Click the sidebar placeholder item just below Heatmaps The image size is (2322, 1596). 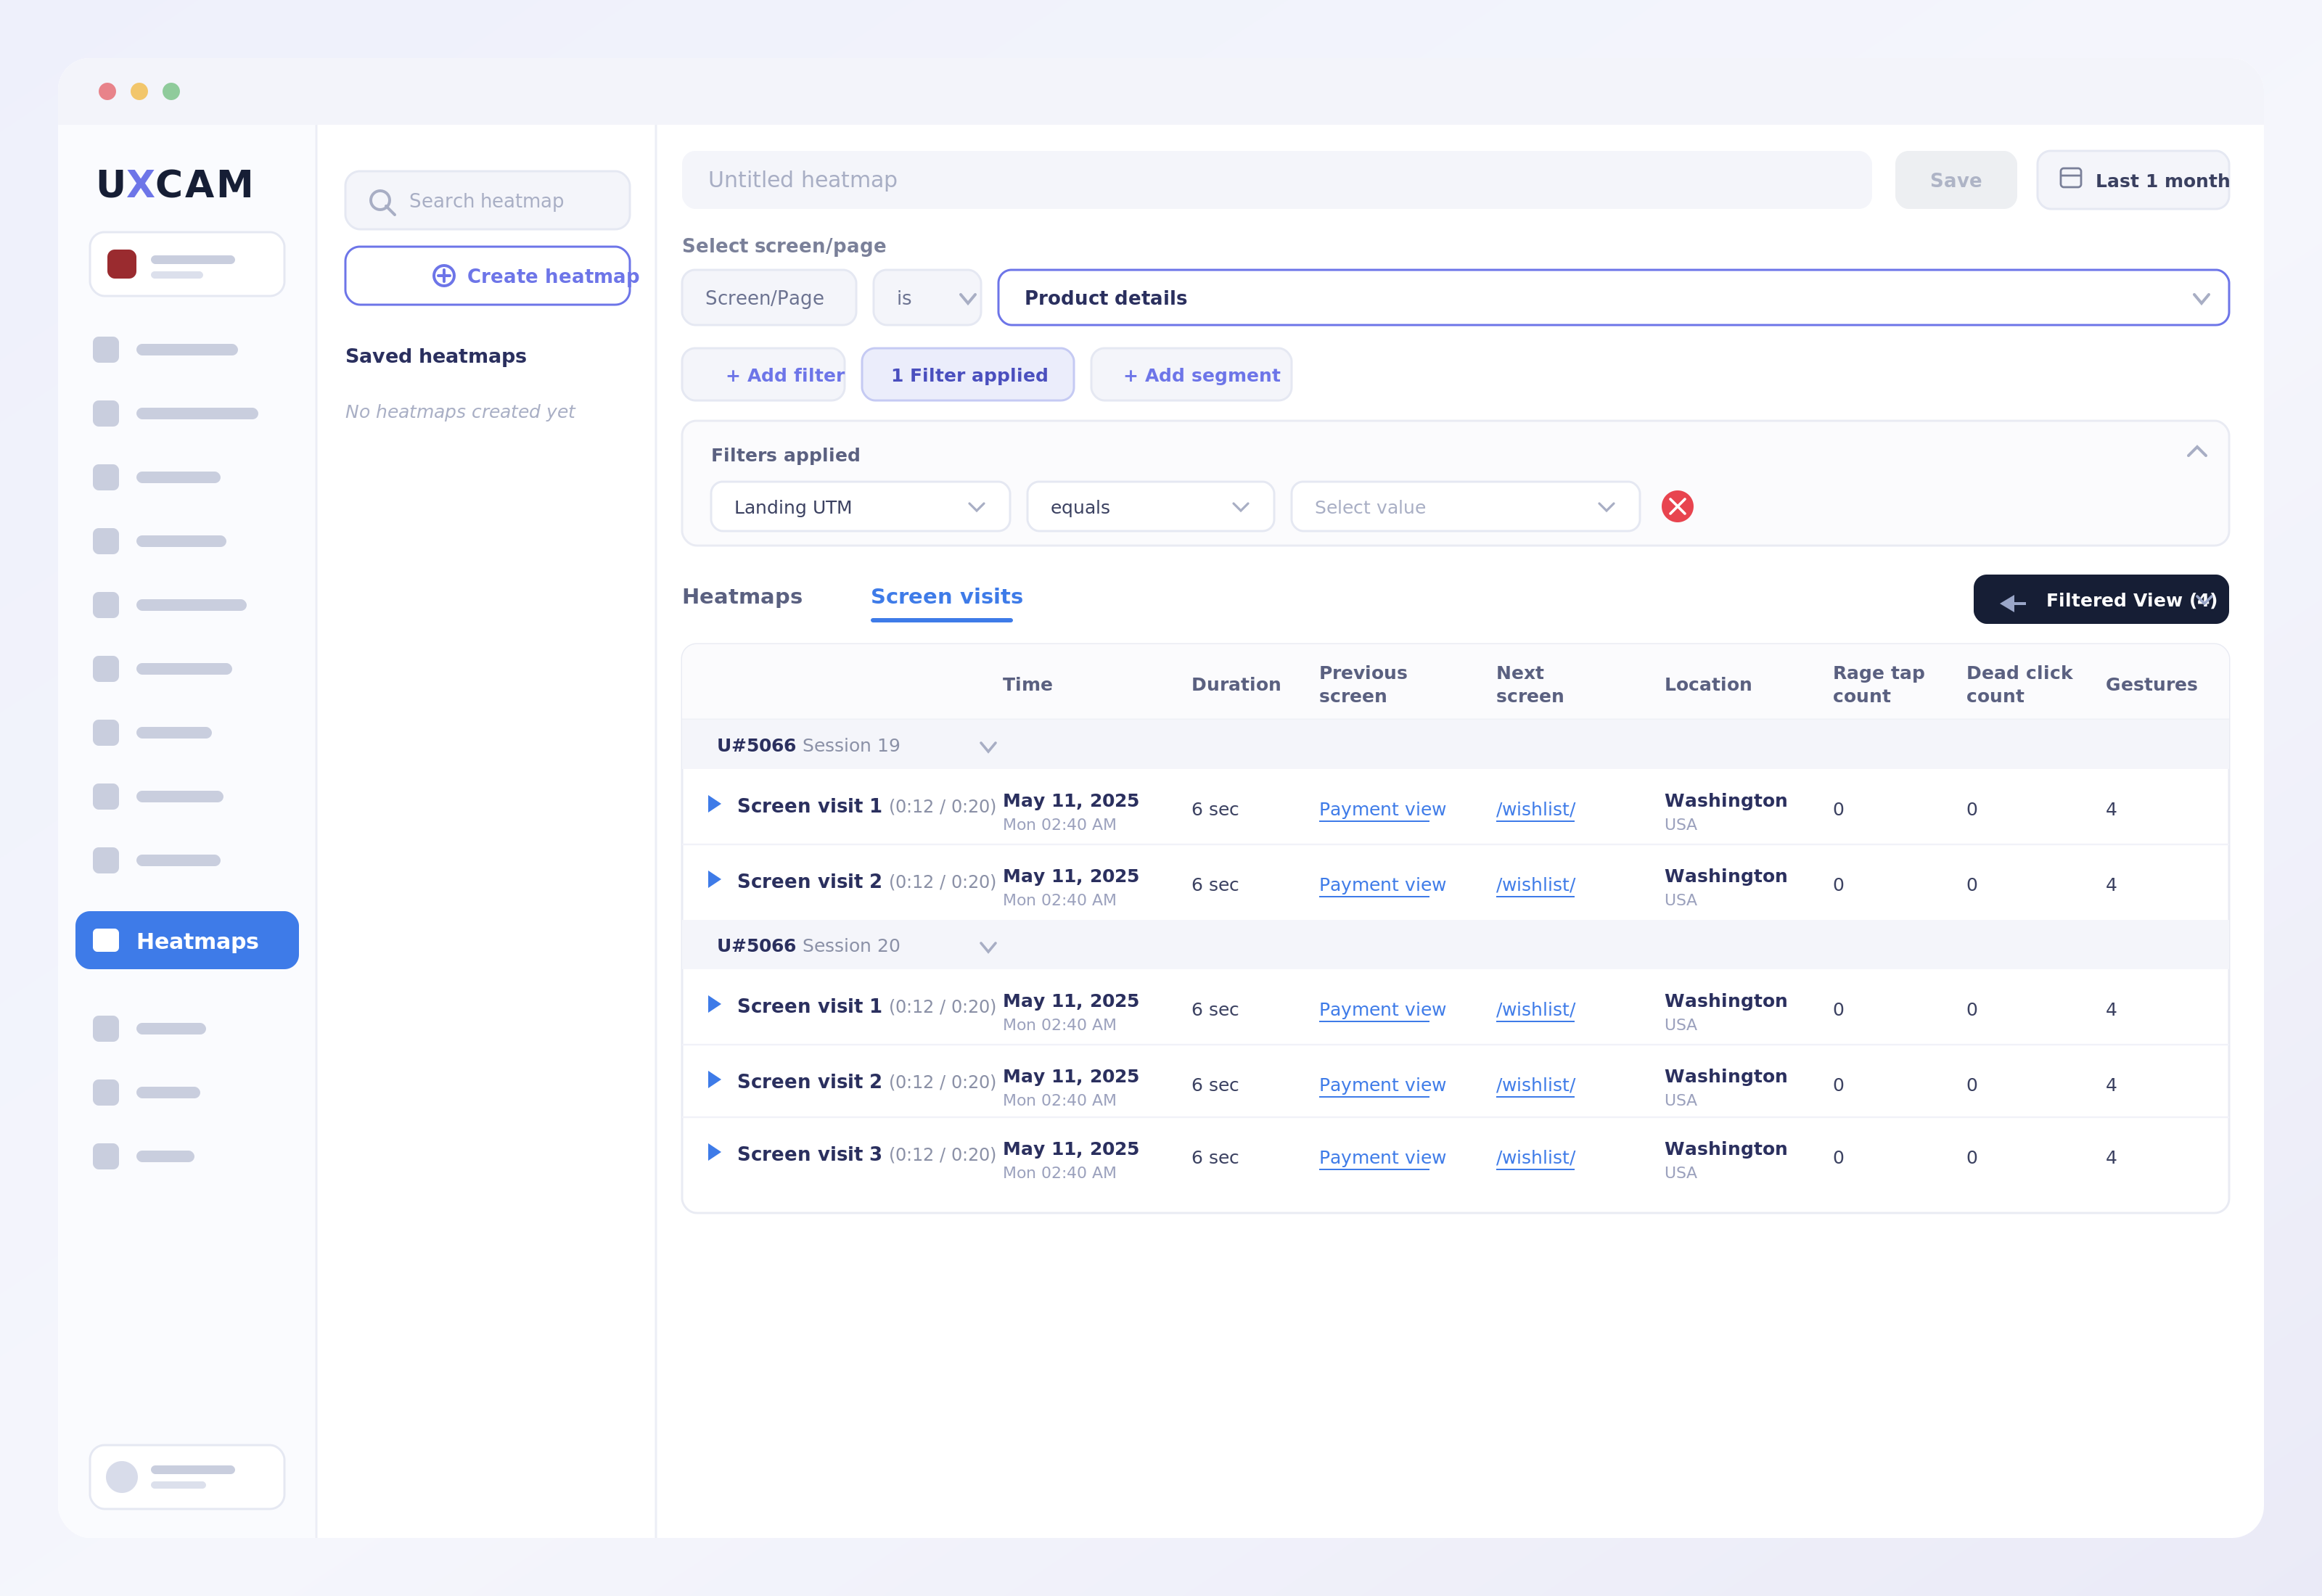(x=150, y=1028)
